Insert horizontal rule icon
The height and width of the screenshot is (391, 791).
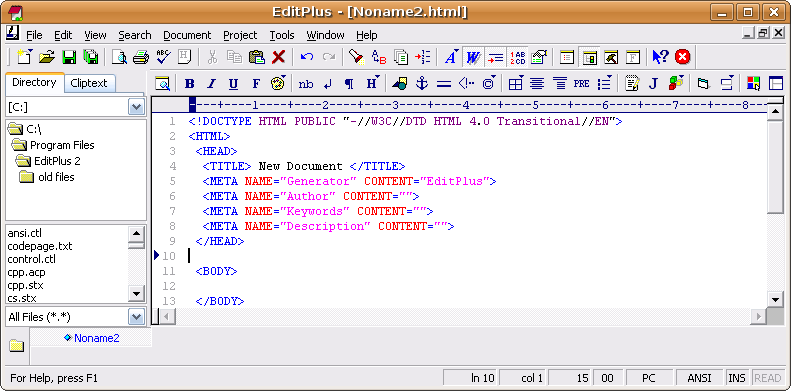pos(443,84)
